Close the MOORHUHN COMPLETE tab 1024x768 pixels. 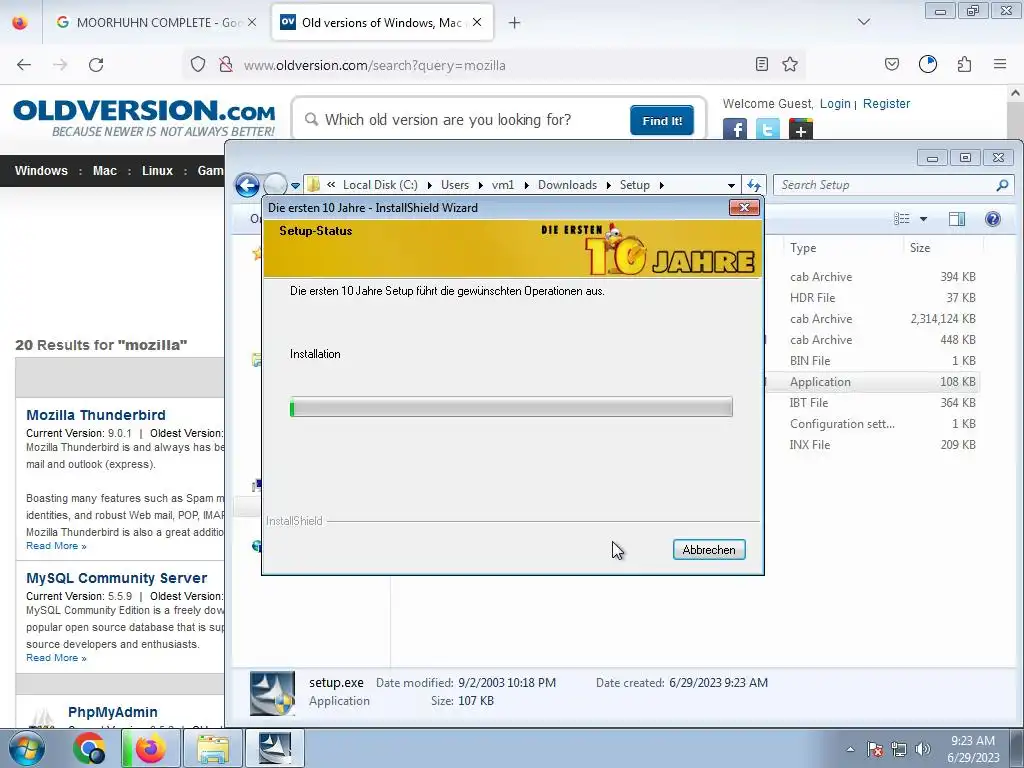(x=251, y=23)
